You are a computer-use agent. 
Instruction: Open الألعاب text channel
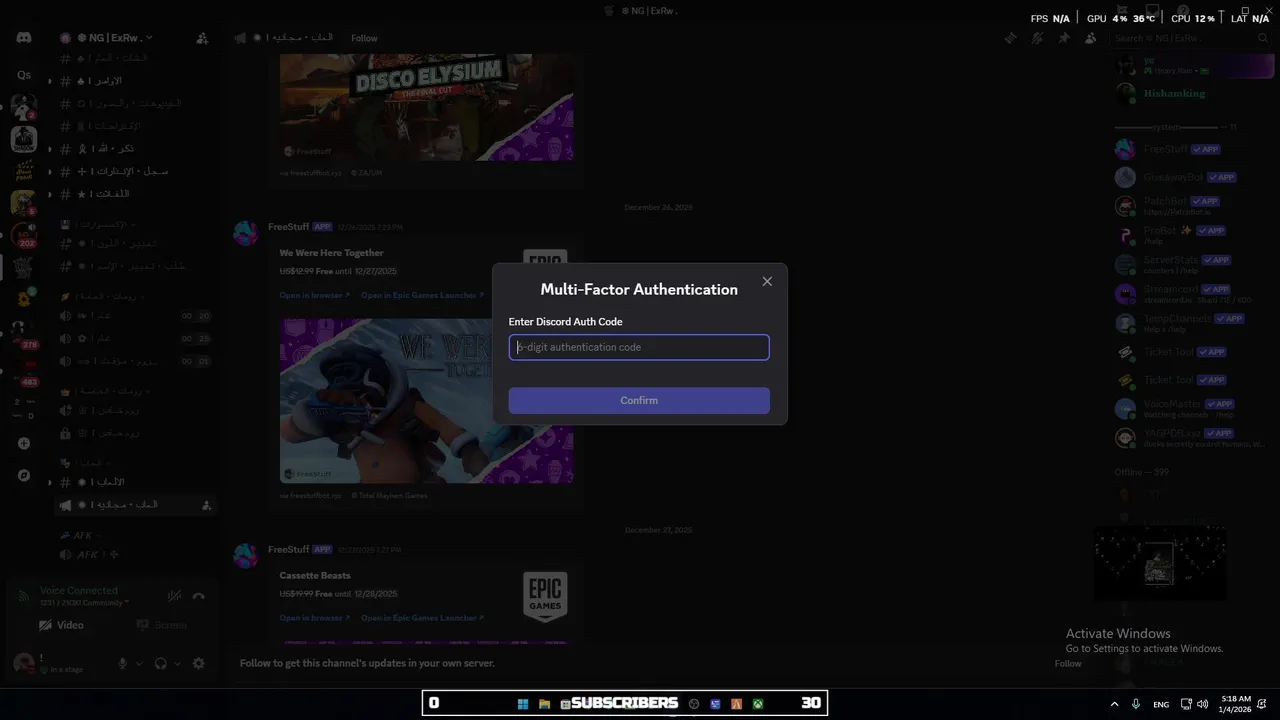coord(135,482)
